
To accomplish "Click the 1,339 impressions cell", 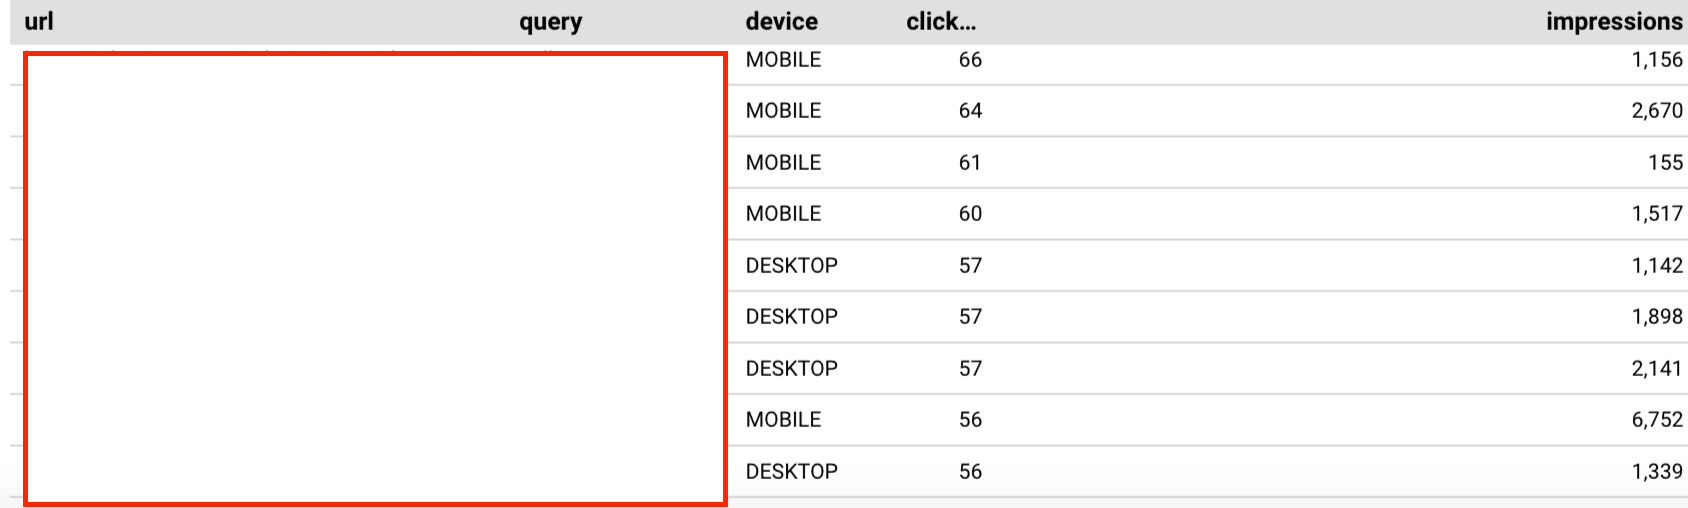I will point(1657,472).
